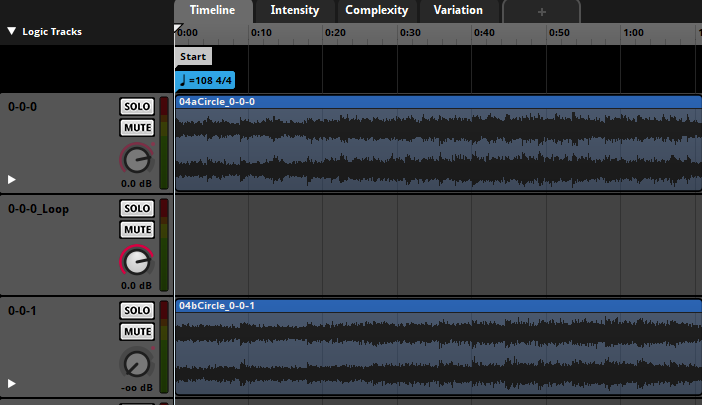Click the 0-0-0 track volume knob
702x405 pixels.
pos(137,160)
